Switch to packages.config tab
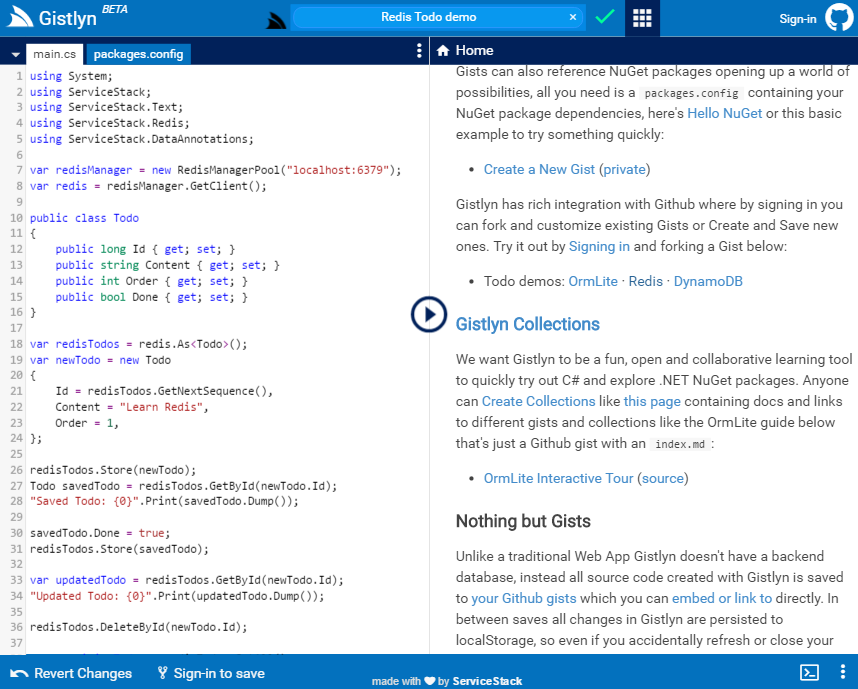 (x=138, y=54)
